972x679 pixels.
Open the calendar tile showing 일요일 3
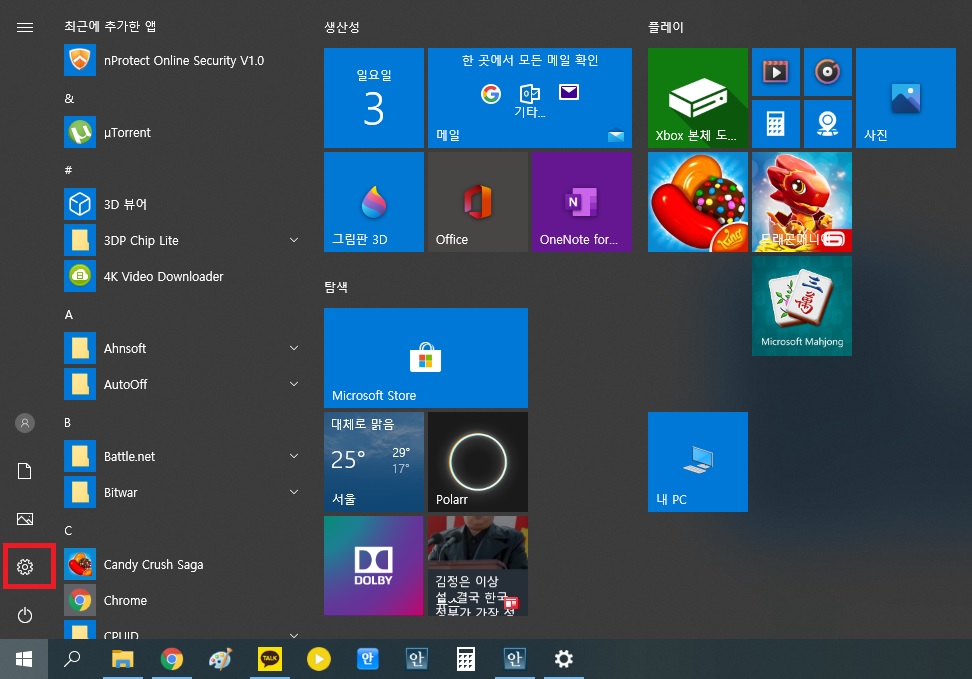[374, 98]
